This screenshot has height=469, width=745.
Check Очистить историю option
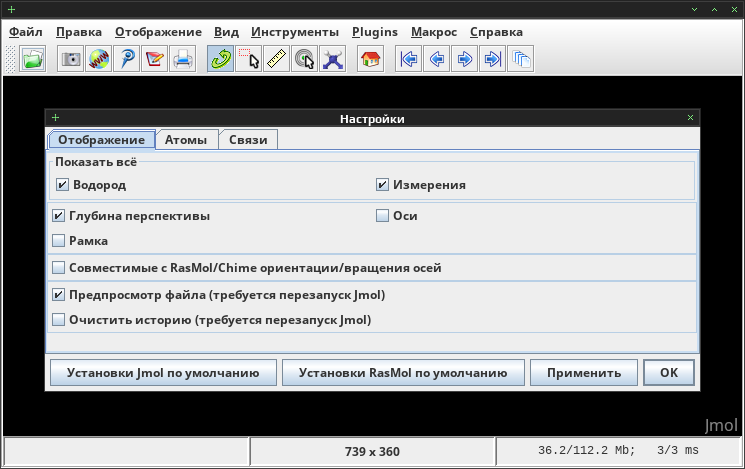58,319
